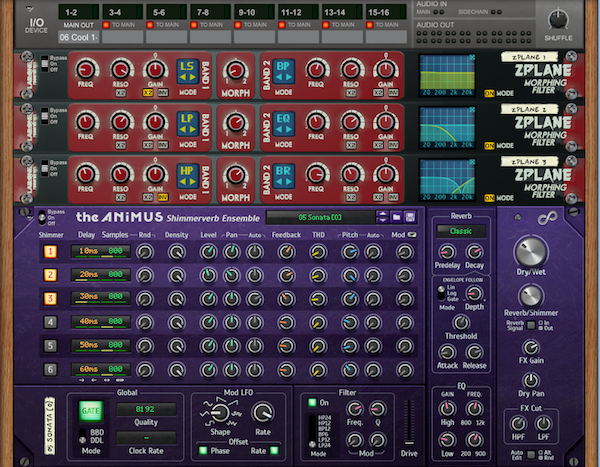
Task: Change ZPLANE 1 Band 1 mode LS selector
Action: pyautogui.click(x=188, y=71)
